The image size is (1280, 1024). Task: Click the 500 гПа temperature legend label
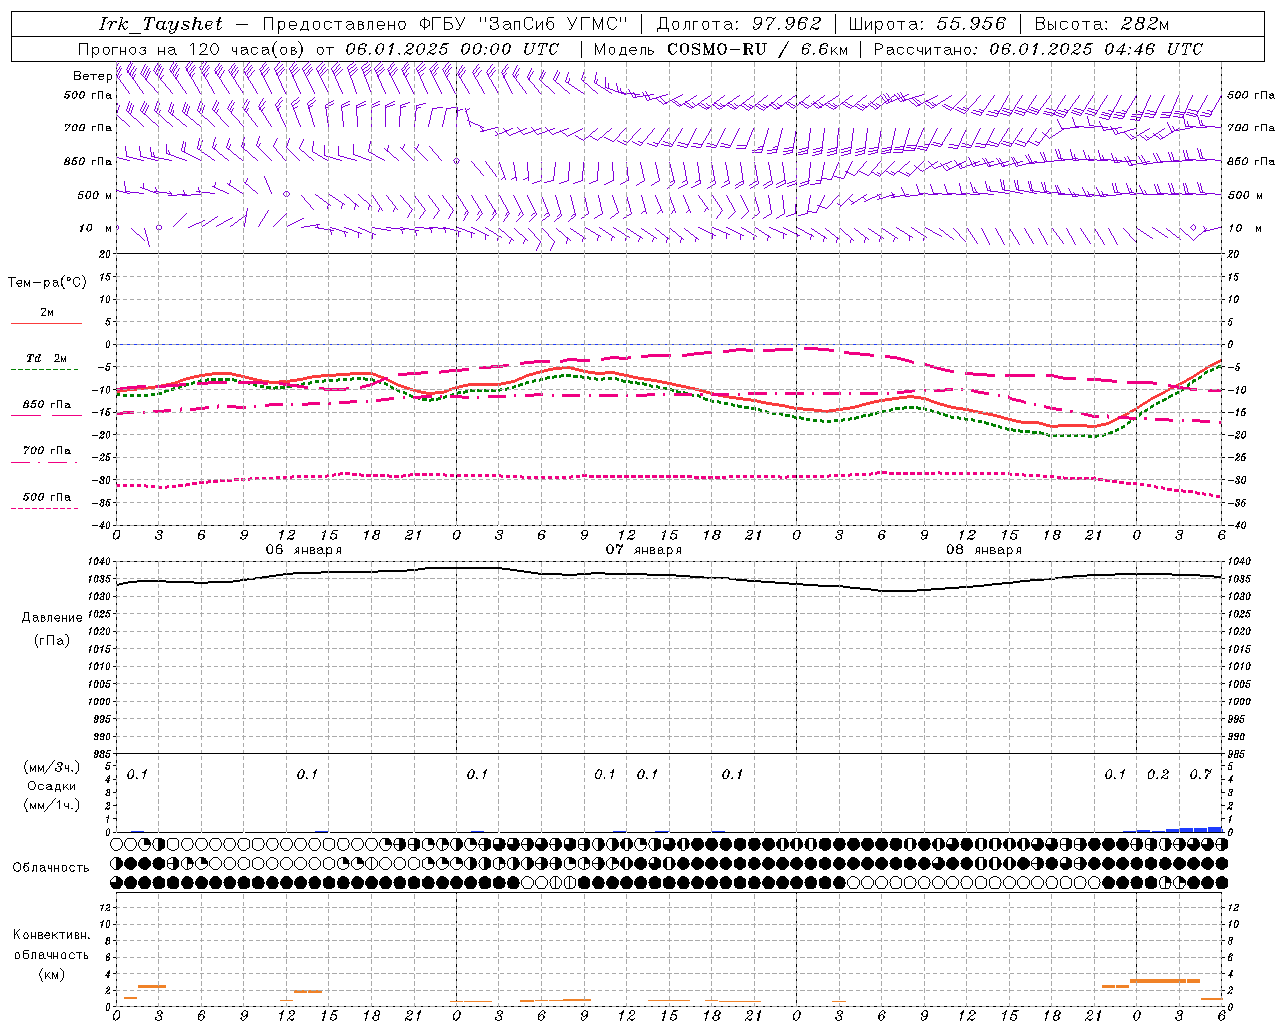(x=47, y=496)
